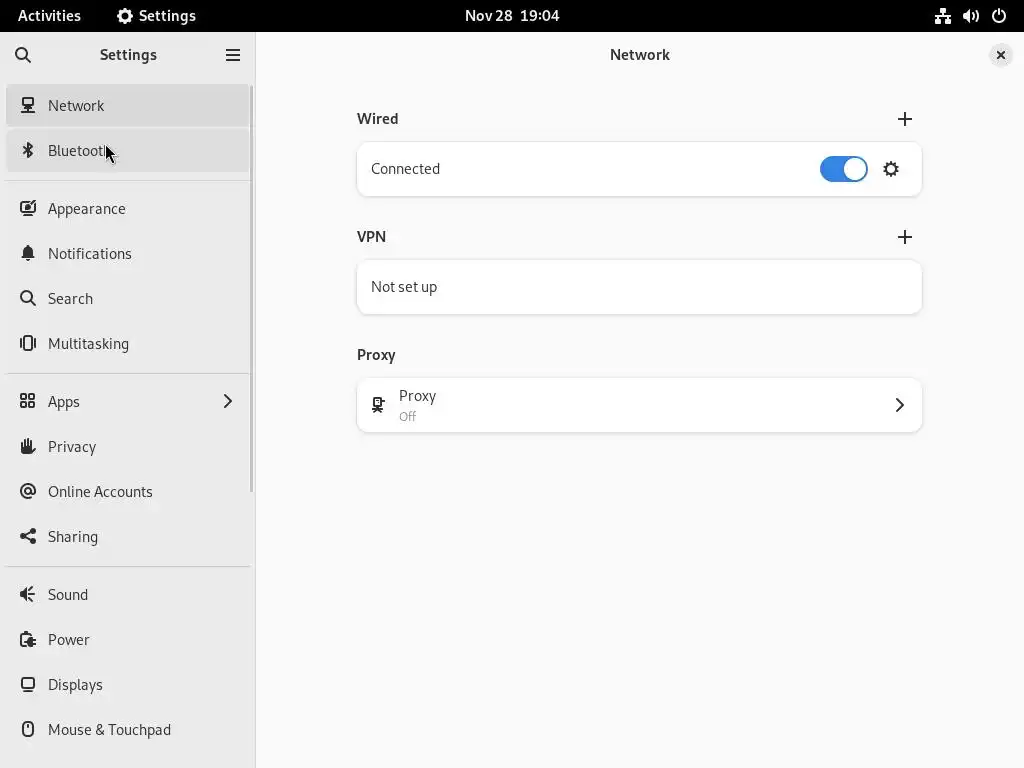
Task: Toggle the wired Connected switch off
Action: (x=844, y=169)
